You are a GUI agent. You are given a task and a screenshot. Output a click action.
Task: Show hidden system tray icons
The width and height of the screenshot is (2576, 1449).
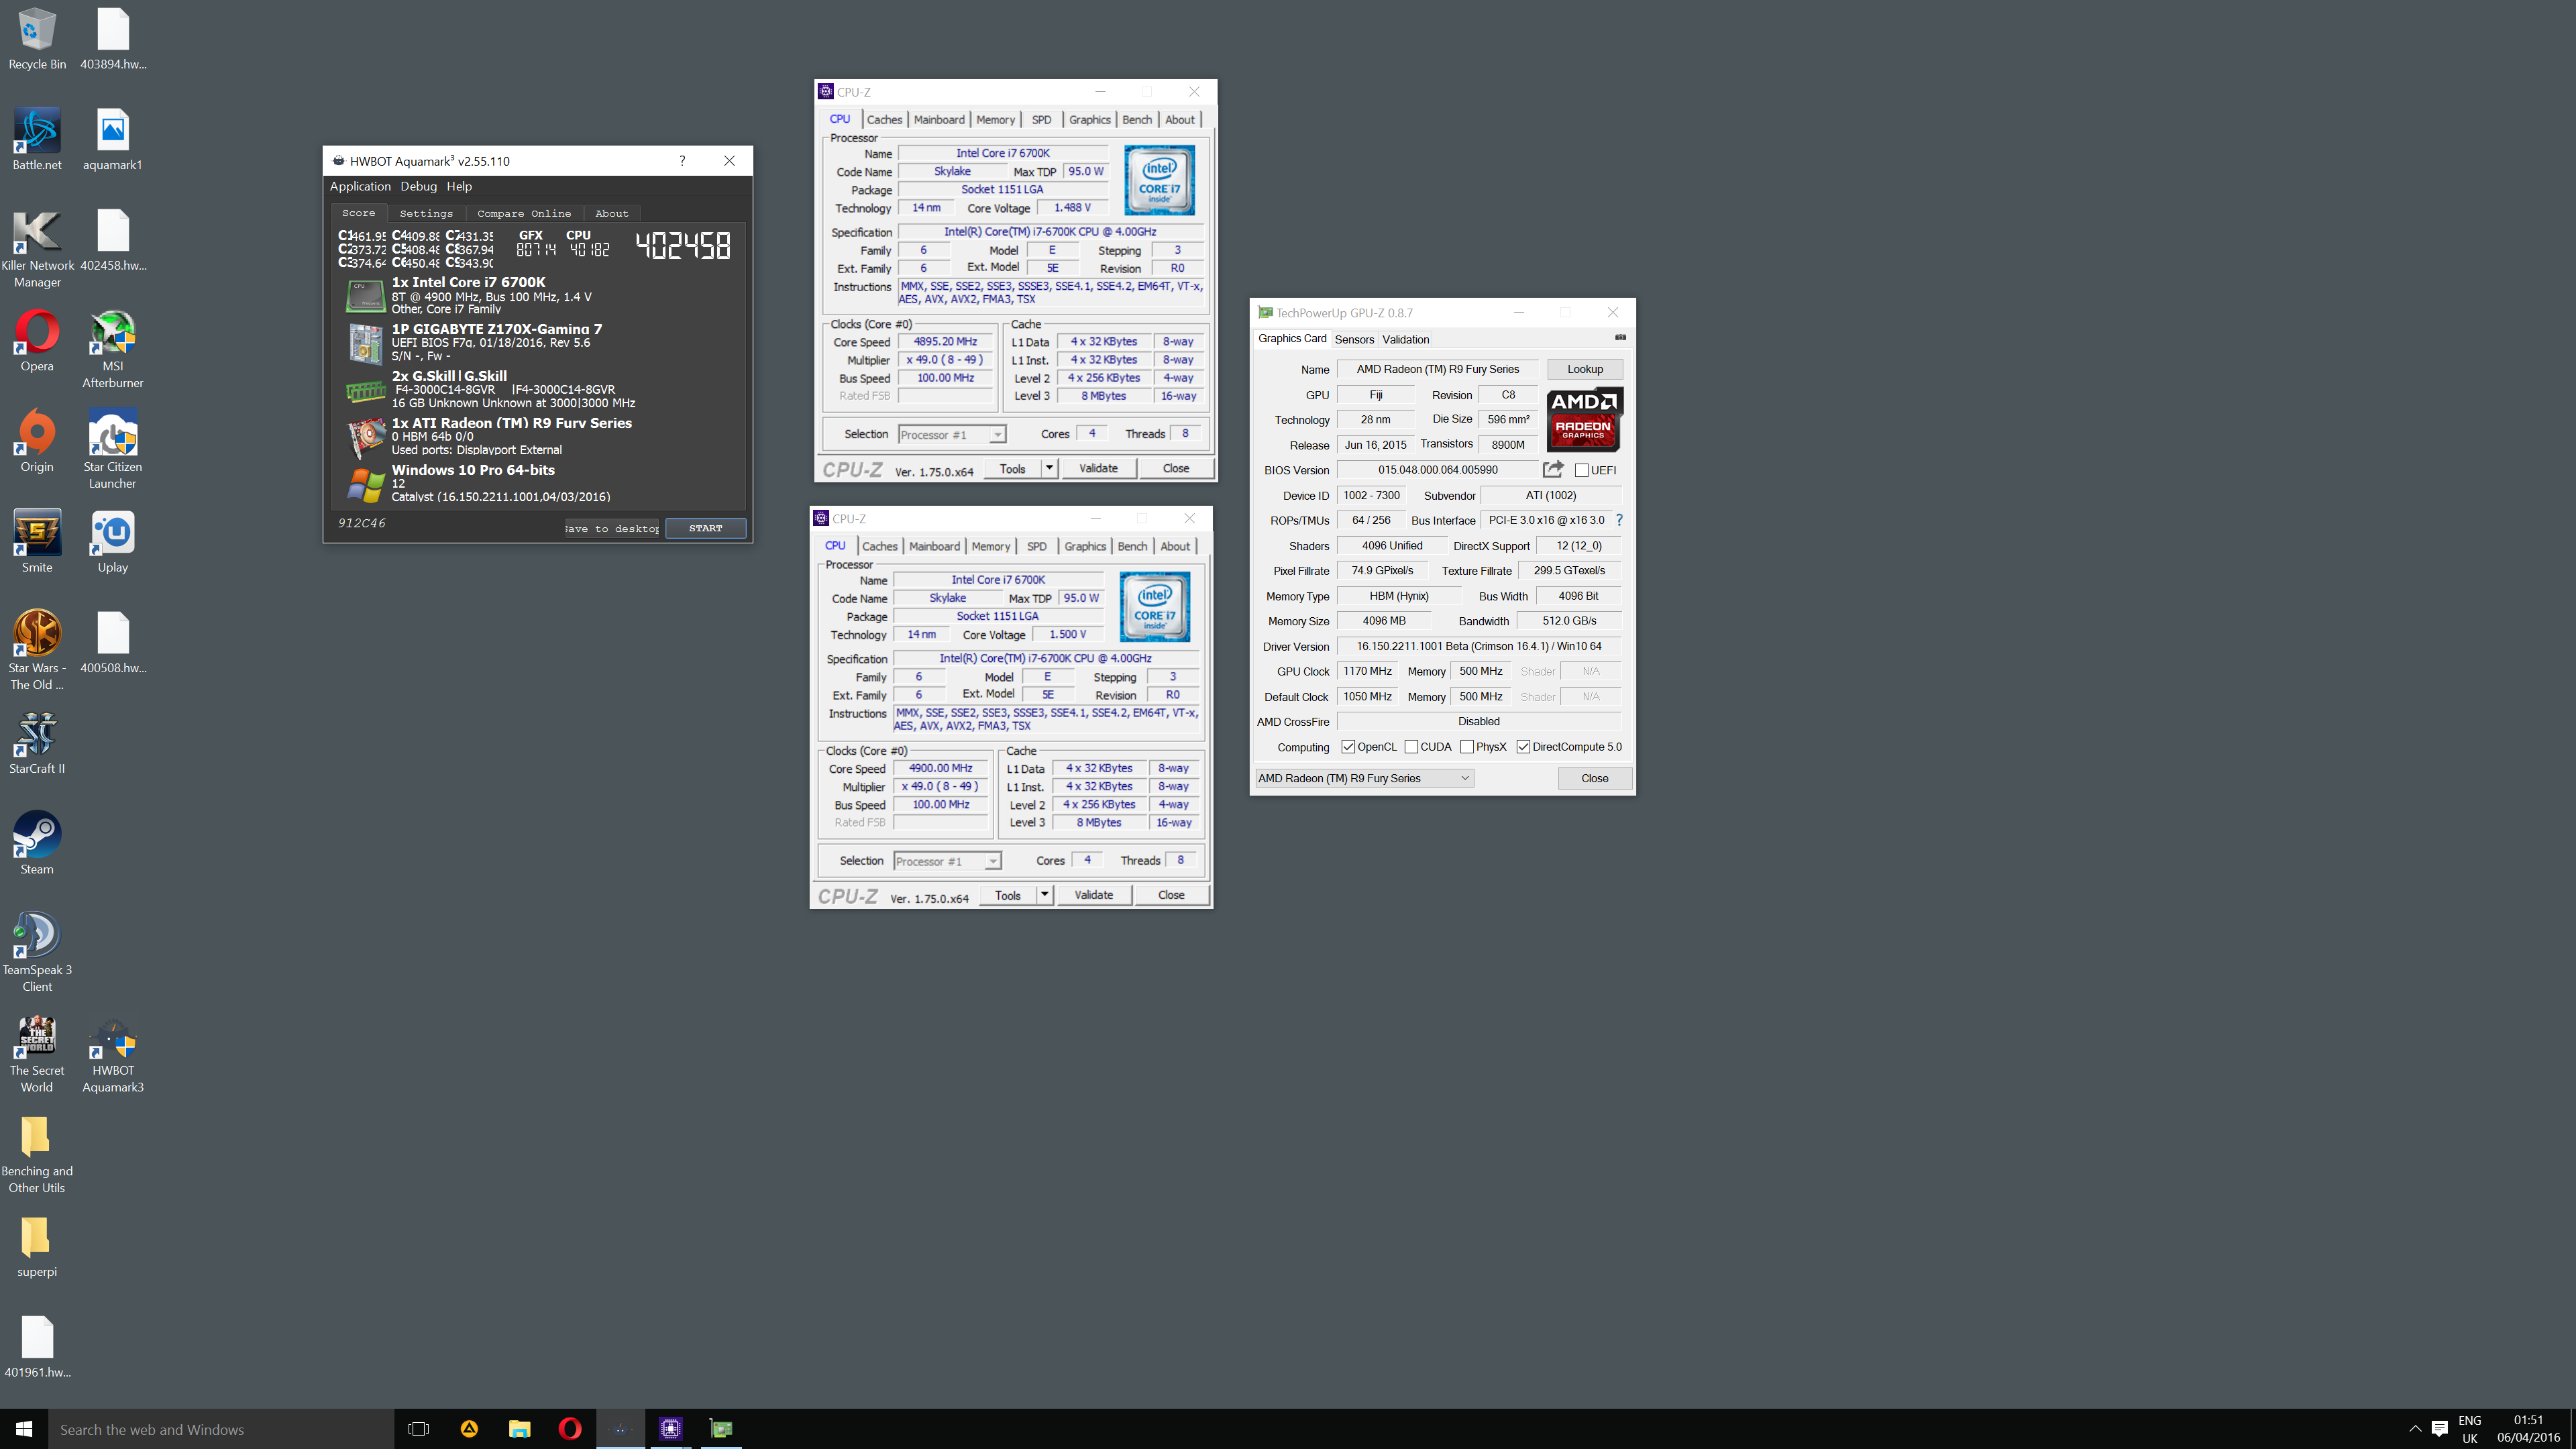click(2415, 1429)
